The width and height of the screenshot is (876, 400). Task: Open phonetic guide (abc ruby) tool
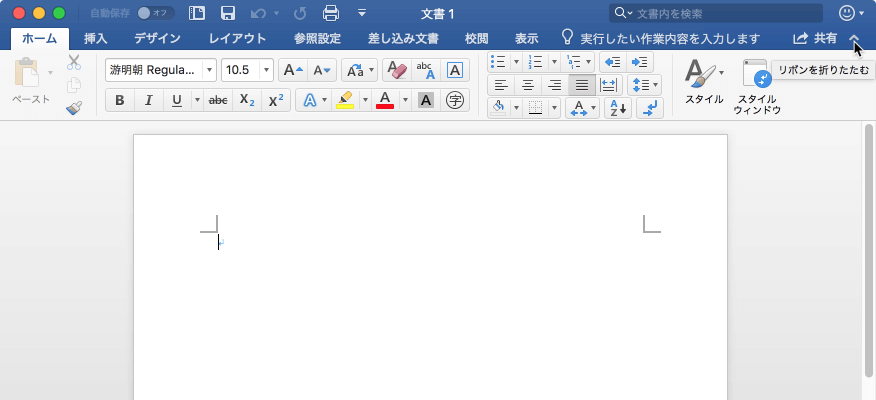click(426, 70)
